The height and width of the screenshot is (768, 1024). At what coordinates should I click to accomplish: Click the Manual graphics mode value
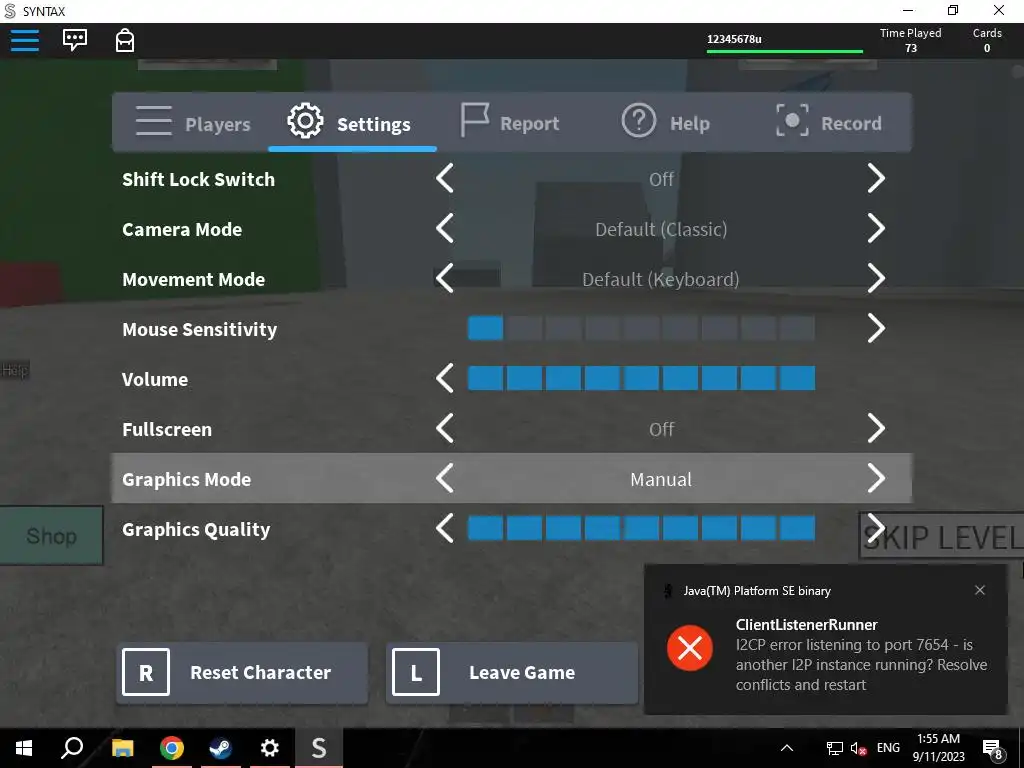[x=661, y=479]
